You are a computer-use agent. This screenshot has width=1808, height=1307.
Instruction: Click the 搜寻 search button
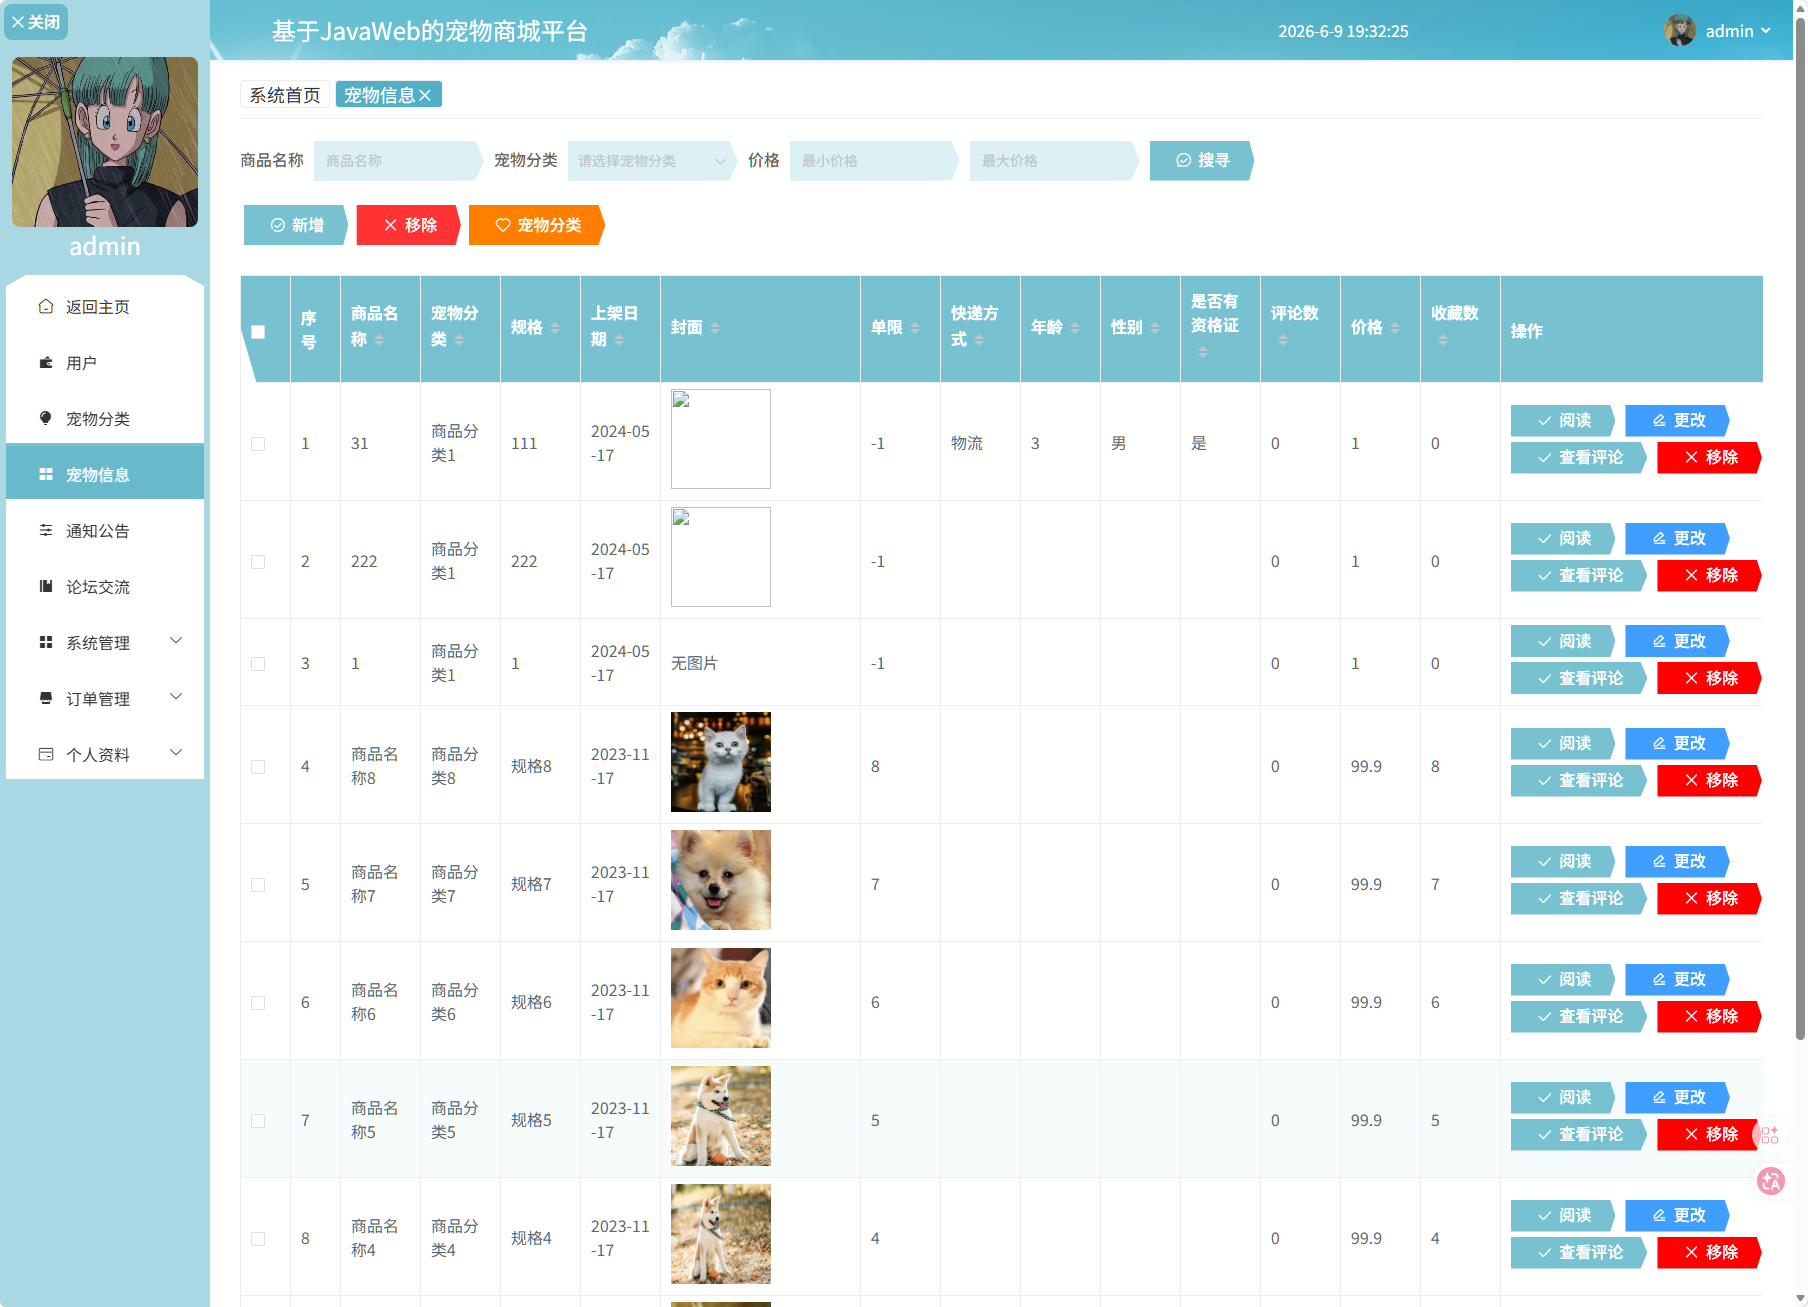(x=1201, y=161)
